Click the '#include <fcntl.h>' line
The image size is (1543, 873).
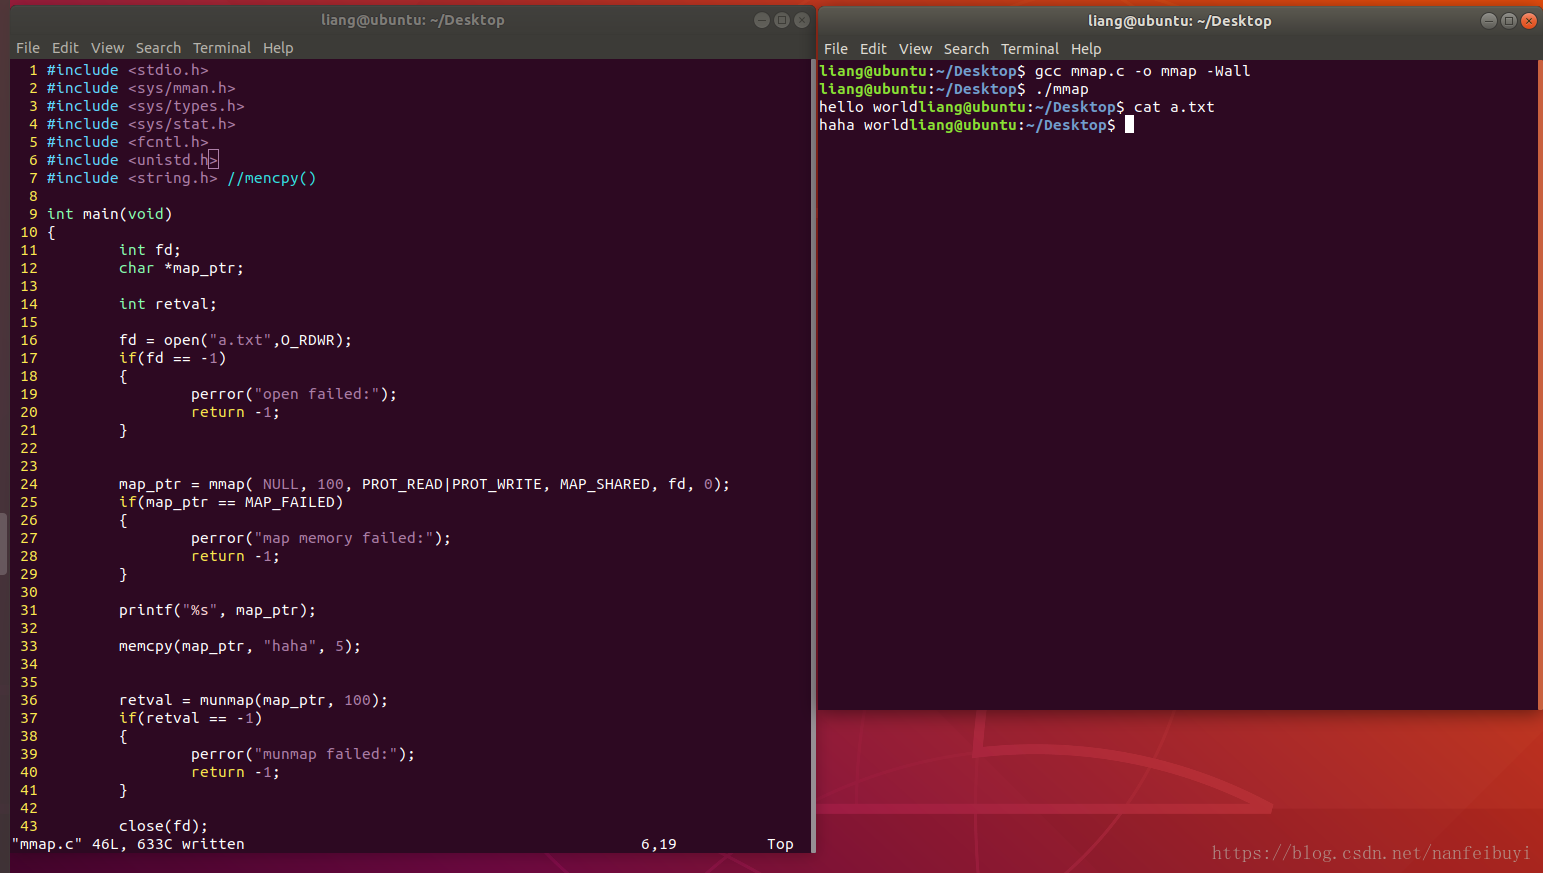[x=128, y=142]
